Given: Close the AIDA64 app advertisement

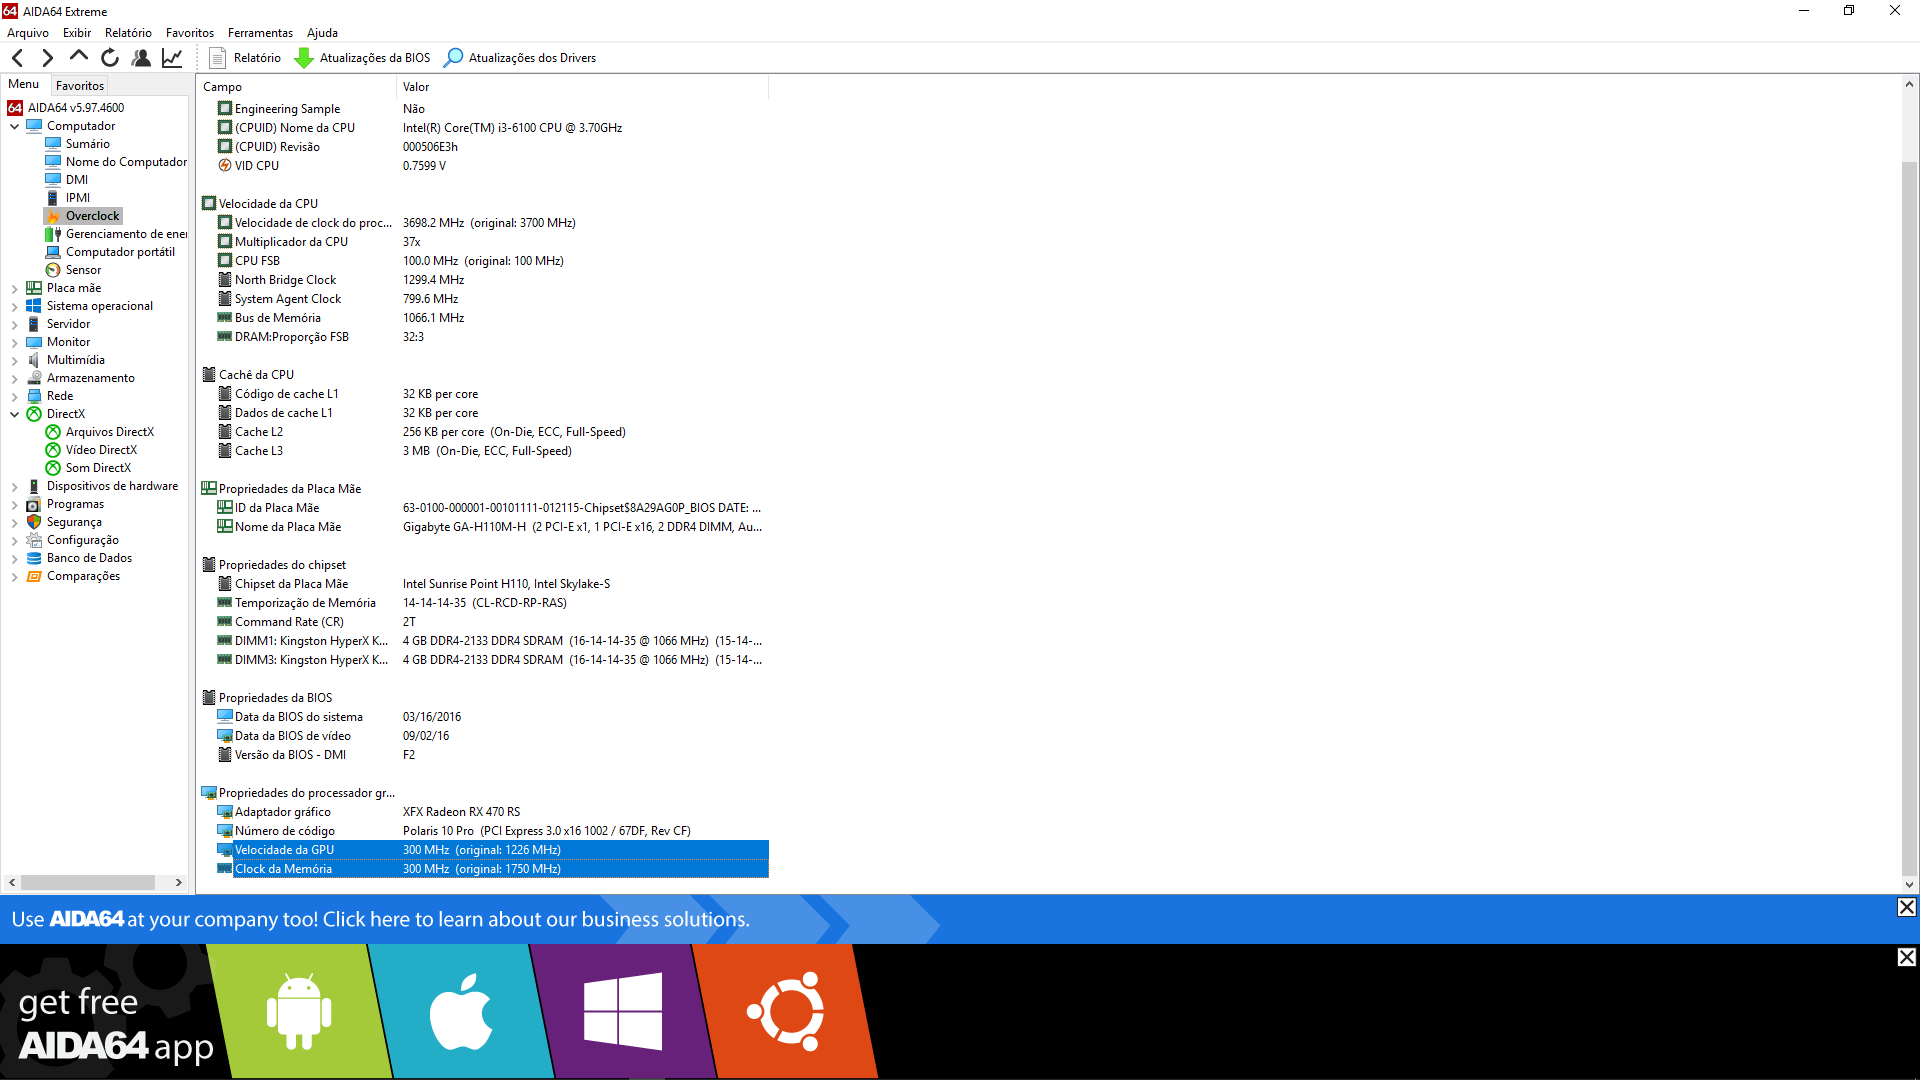Looking at the screenshot, I should tap(1907, 957).
